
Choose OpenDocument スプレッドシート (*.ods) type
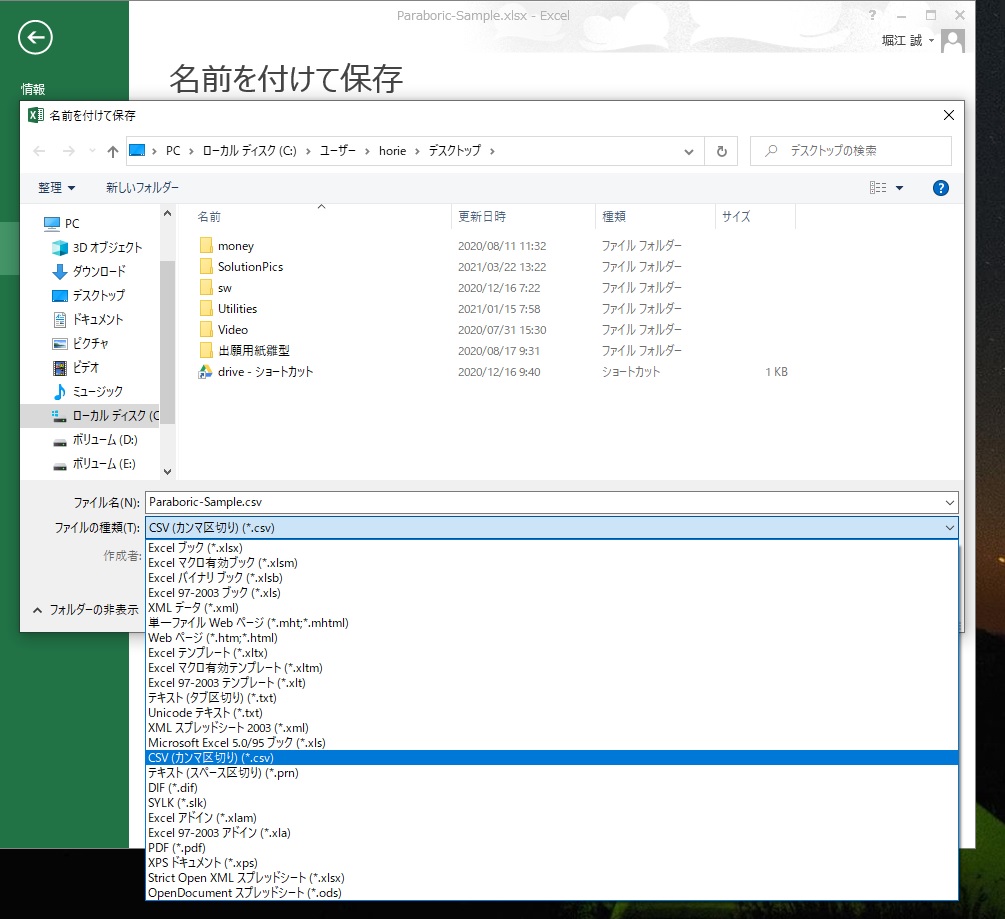click(x=552, y=893)
